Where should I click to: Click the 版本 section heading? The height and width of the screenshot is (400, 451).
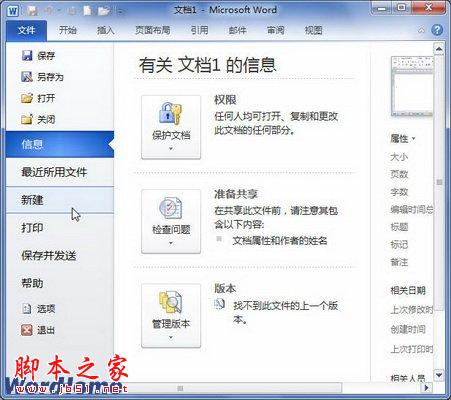pos(225,288)
